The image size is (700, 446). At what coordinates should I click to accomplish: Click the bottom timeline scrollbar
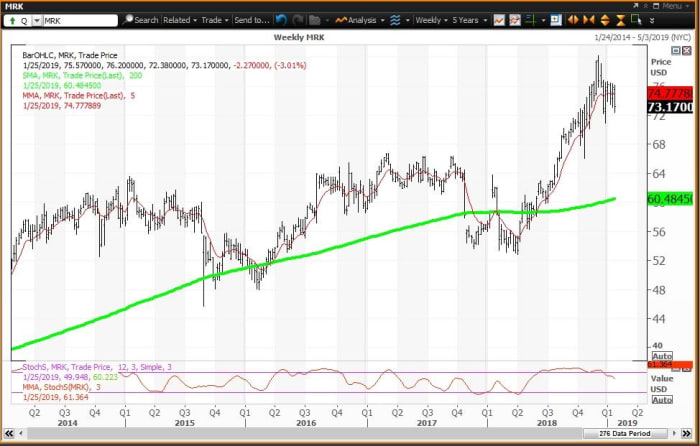coord(300,433)
